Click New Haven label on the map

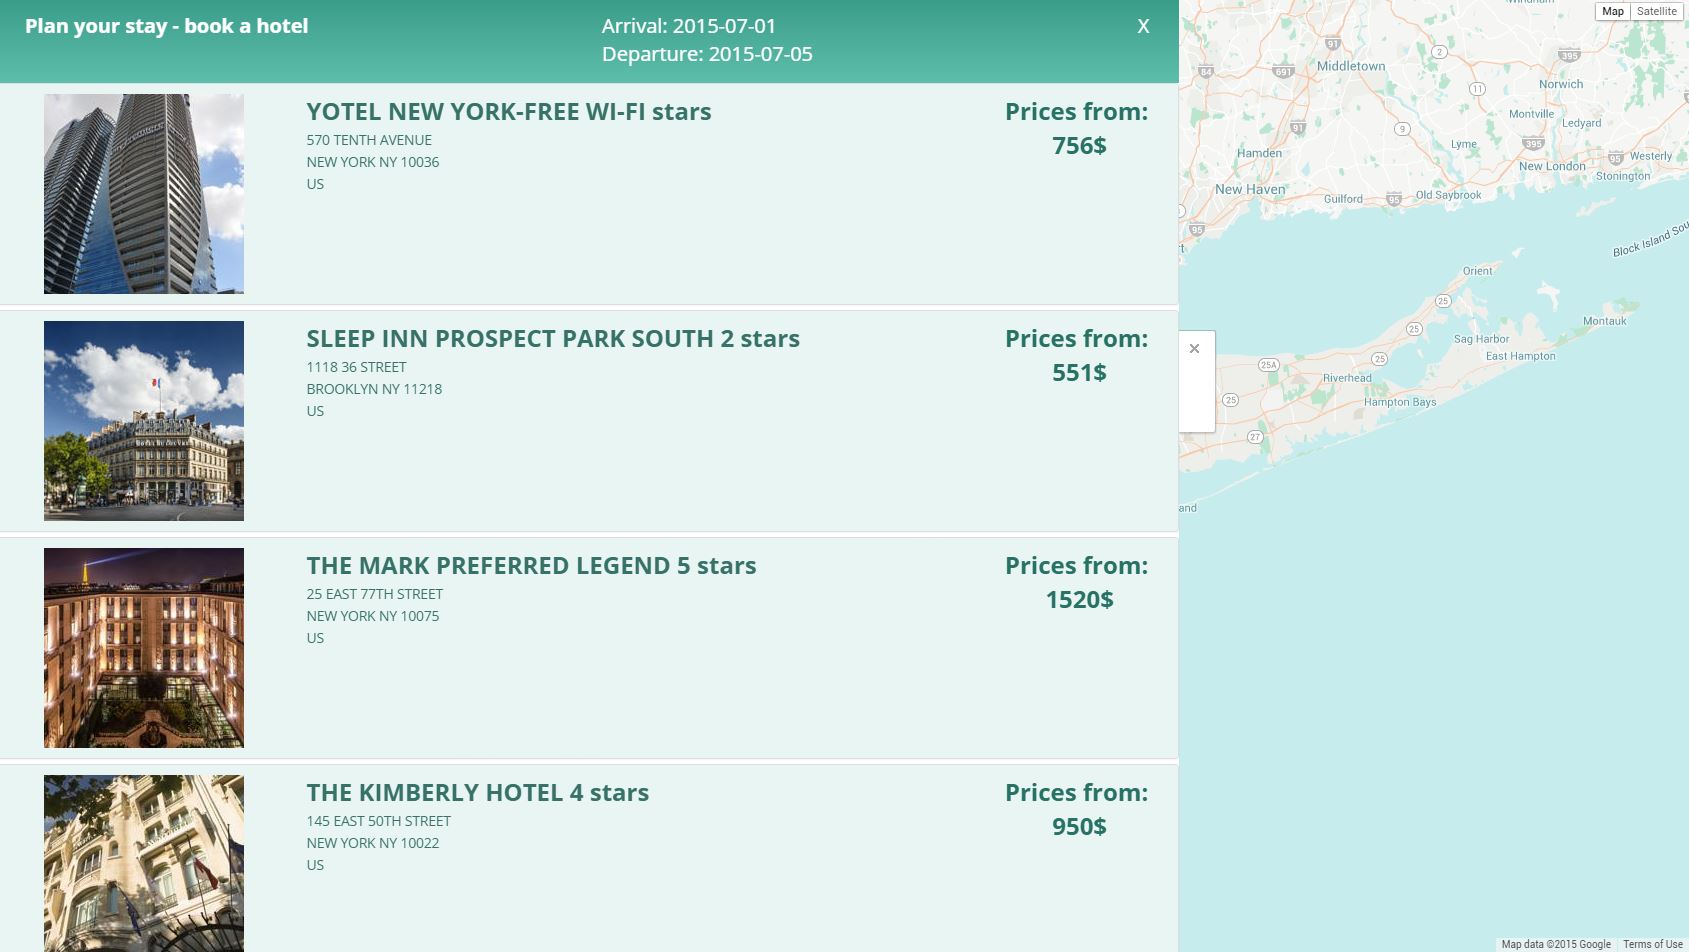pos(1250,189)
